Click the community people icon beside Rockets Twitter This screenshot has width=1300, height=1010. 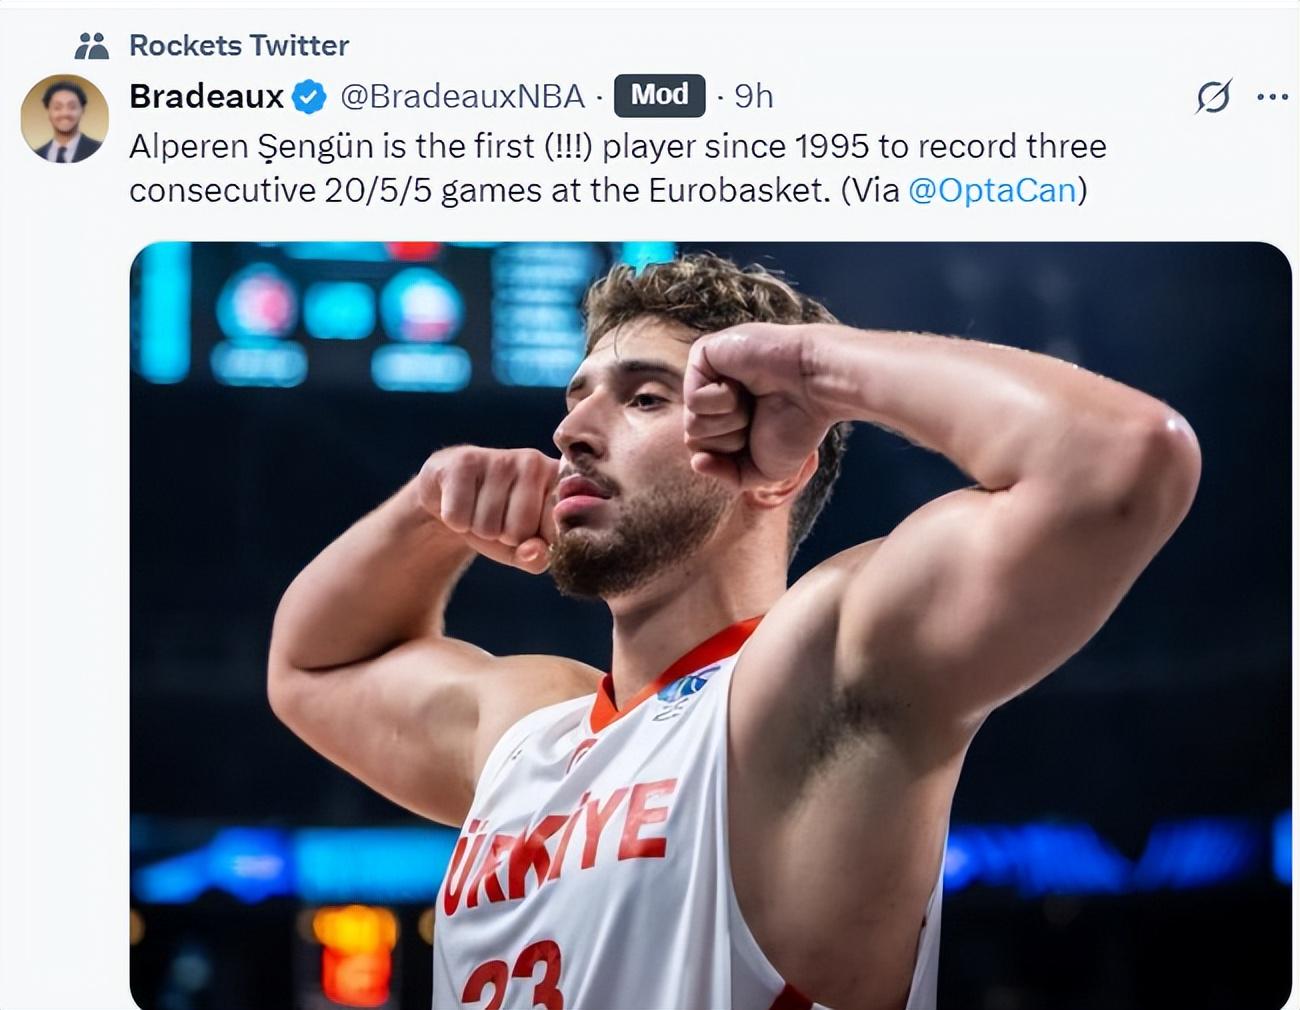click(x=92, y=46)
